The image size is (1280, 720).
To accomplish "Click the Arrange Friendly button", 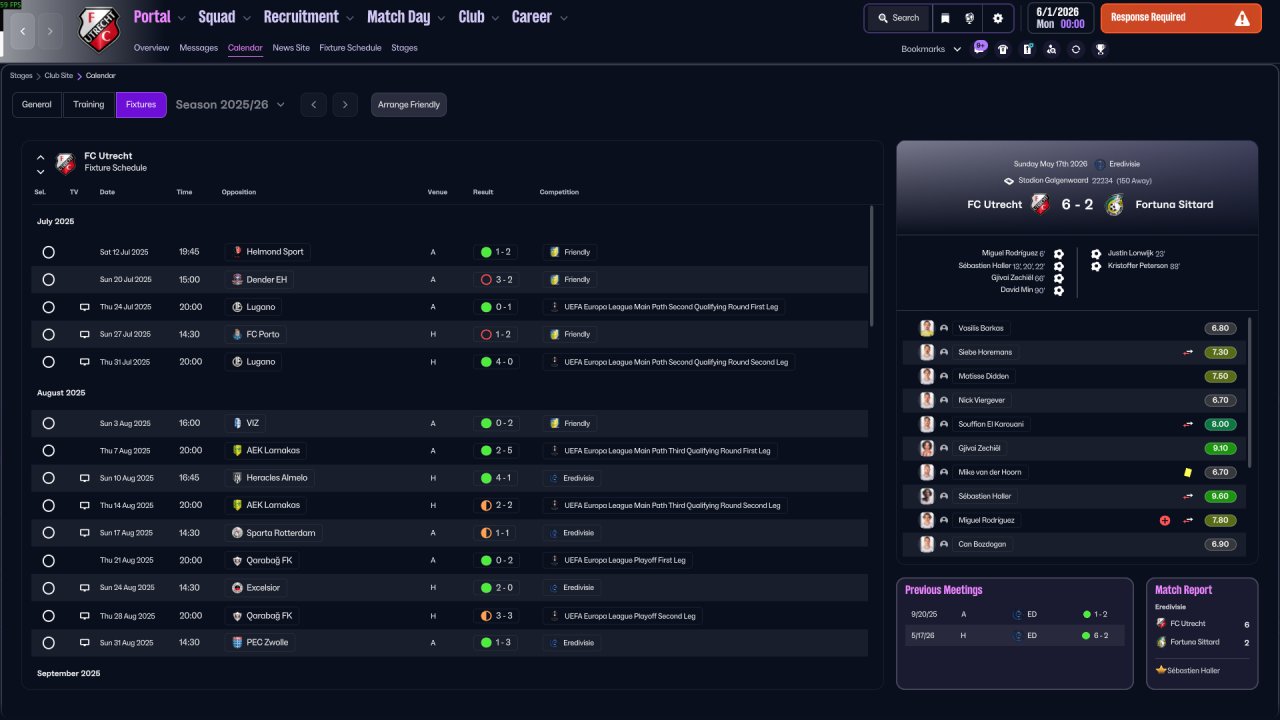I will coord(409,105).
